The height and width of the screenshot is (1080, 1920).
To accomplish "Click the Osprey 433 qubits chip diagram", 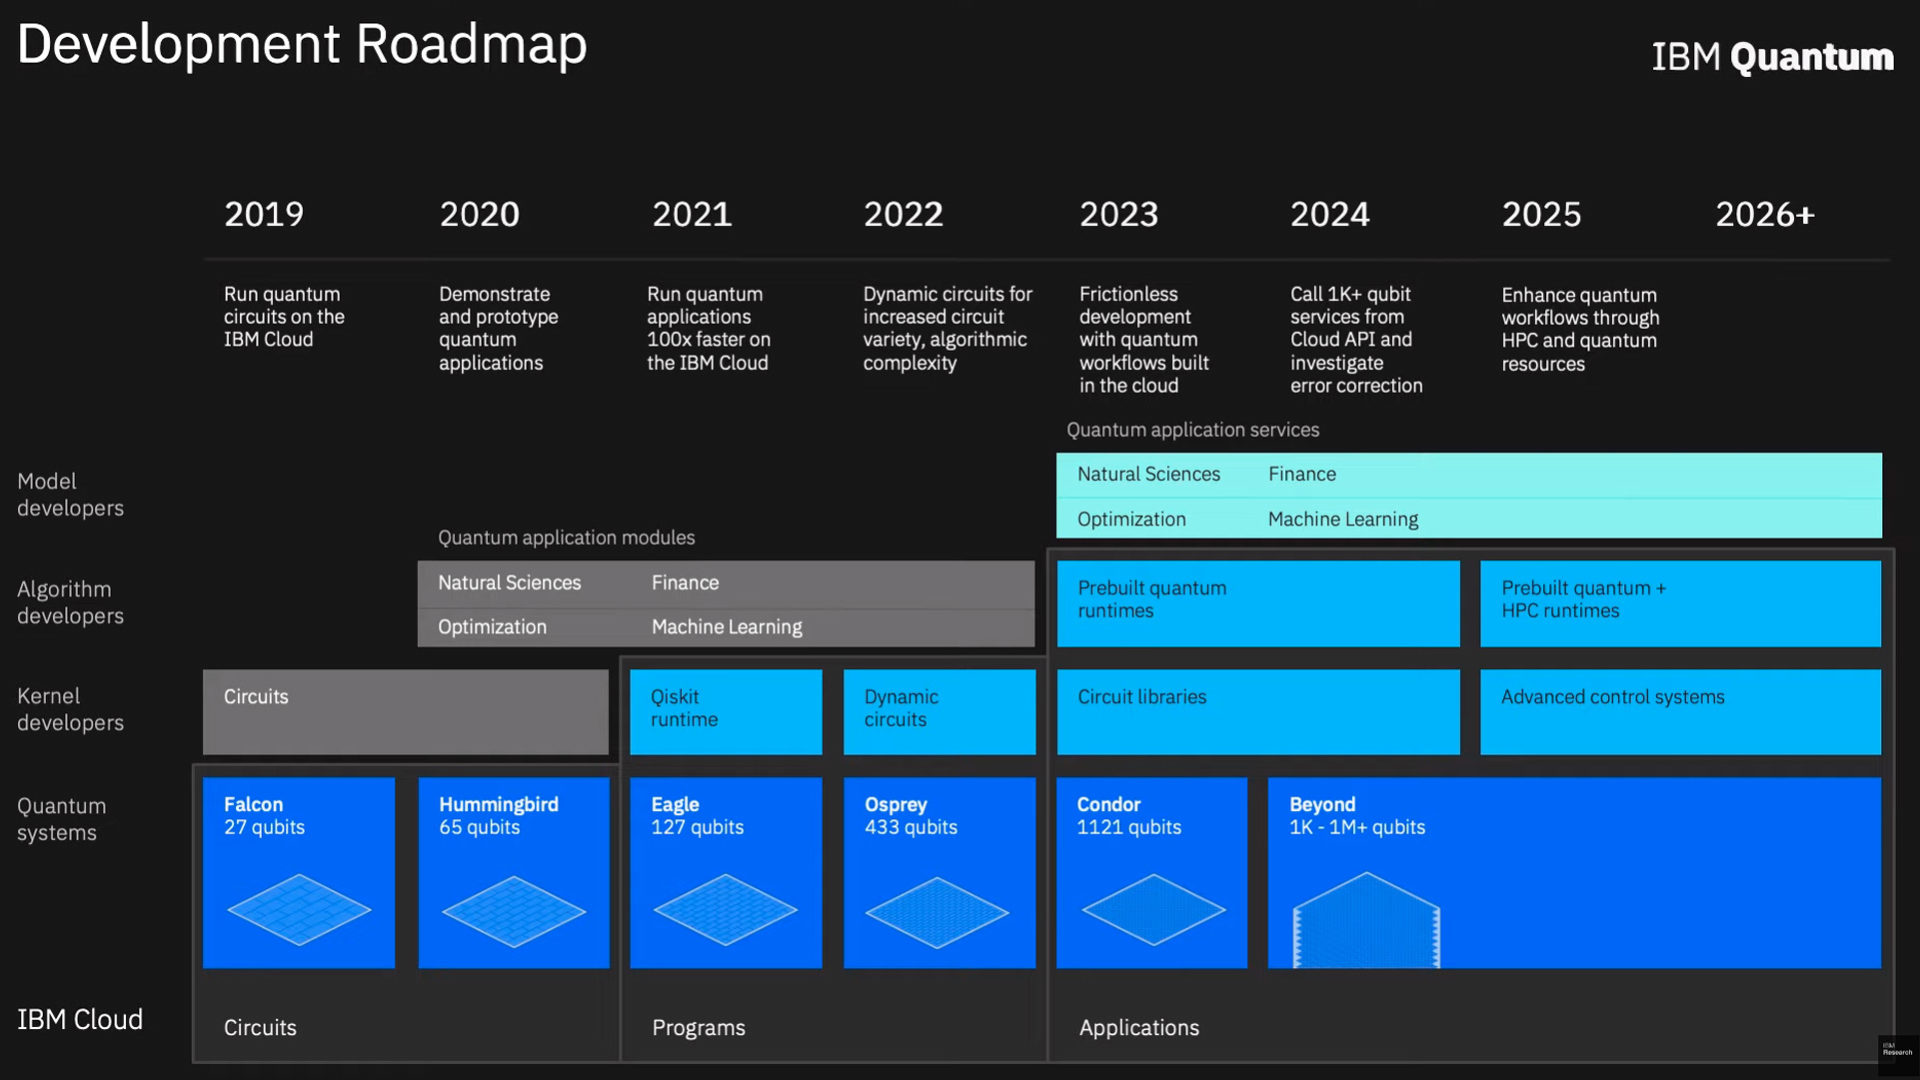I will pyautogui.click(x=937, y=912).
